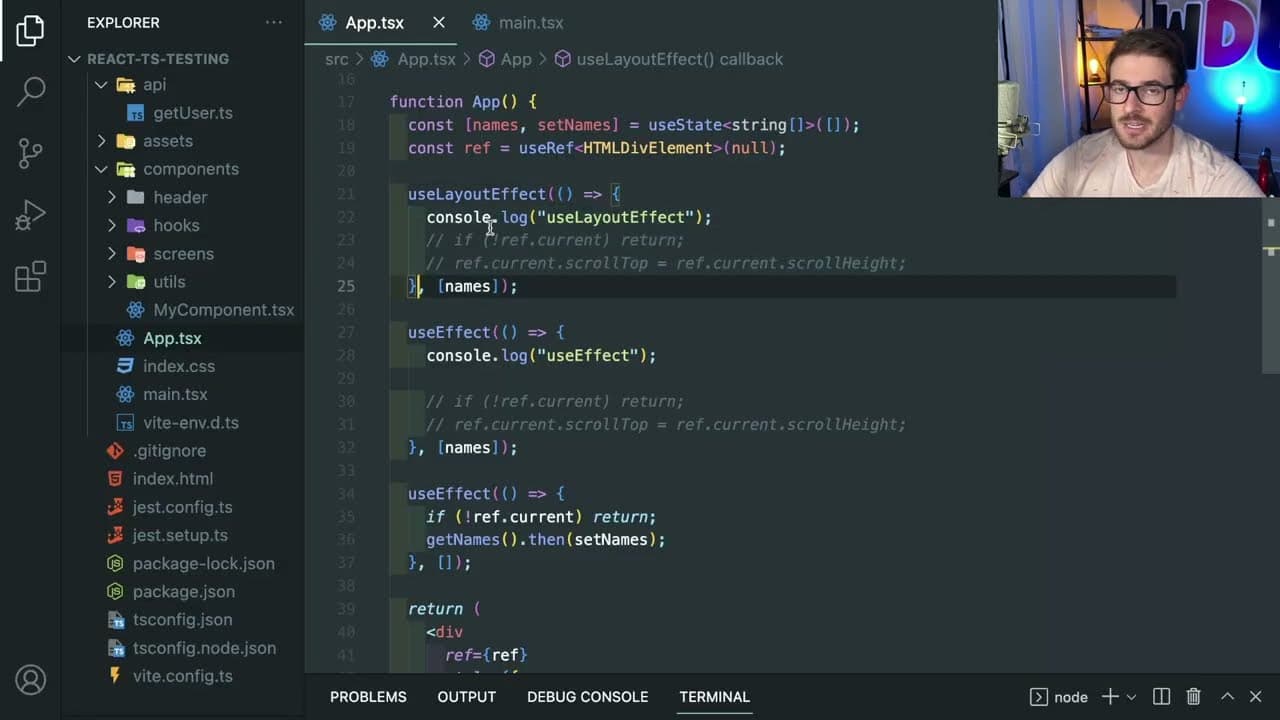Open the terminal launch profile dropdown
Screen dimensions: 1280x720
tap(1132, 697)
